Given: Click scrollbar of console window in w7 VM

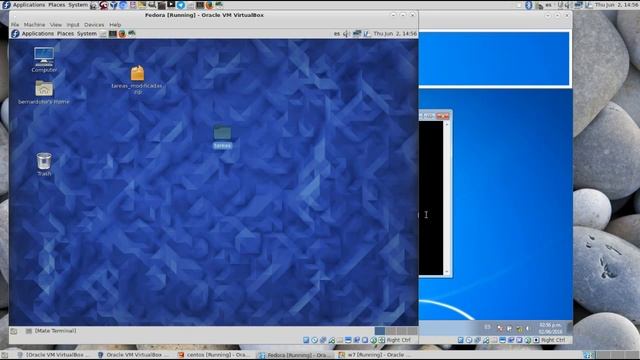Looking at the screenshot, I should click(x=447, y=198).
